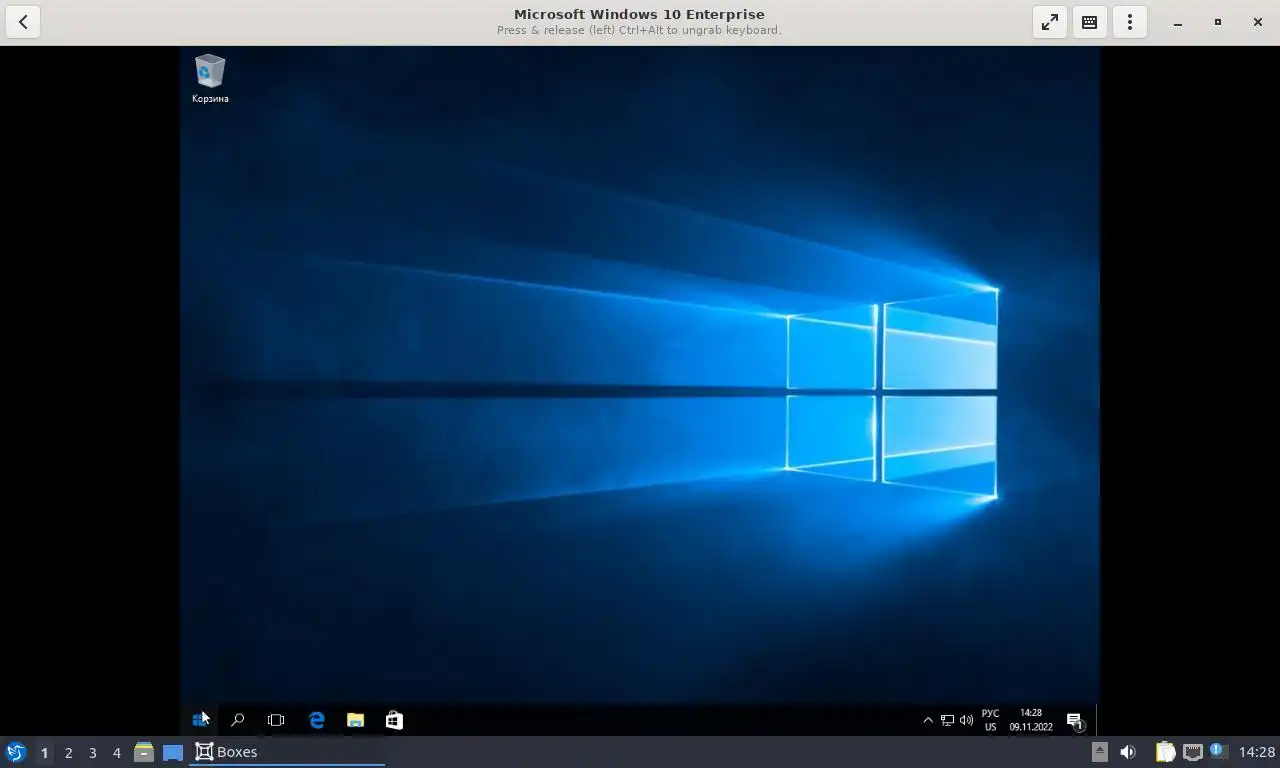
Task: Select the Boxes task in host taskbar
Action: 287,752
